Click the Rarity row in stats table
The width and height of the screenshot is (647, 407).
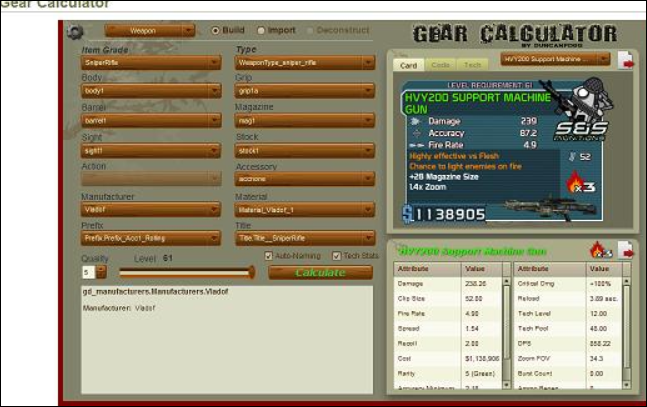448,374
